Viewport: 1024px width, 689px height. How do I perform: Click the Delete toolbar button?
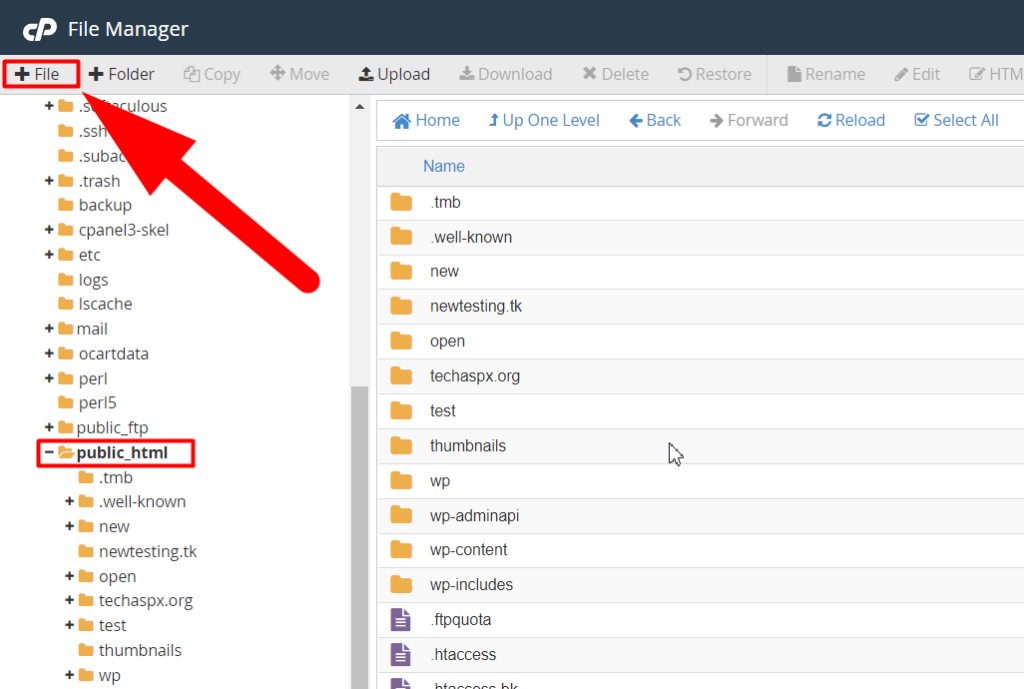(x=616, y=74)
